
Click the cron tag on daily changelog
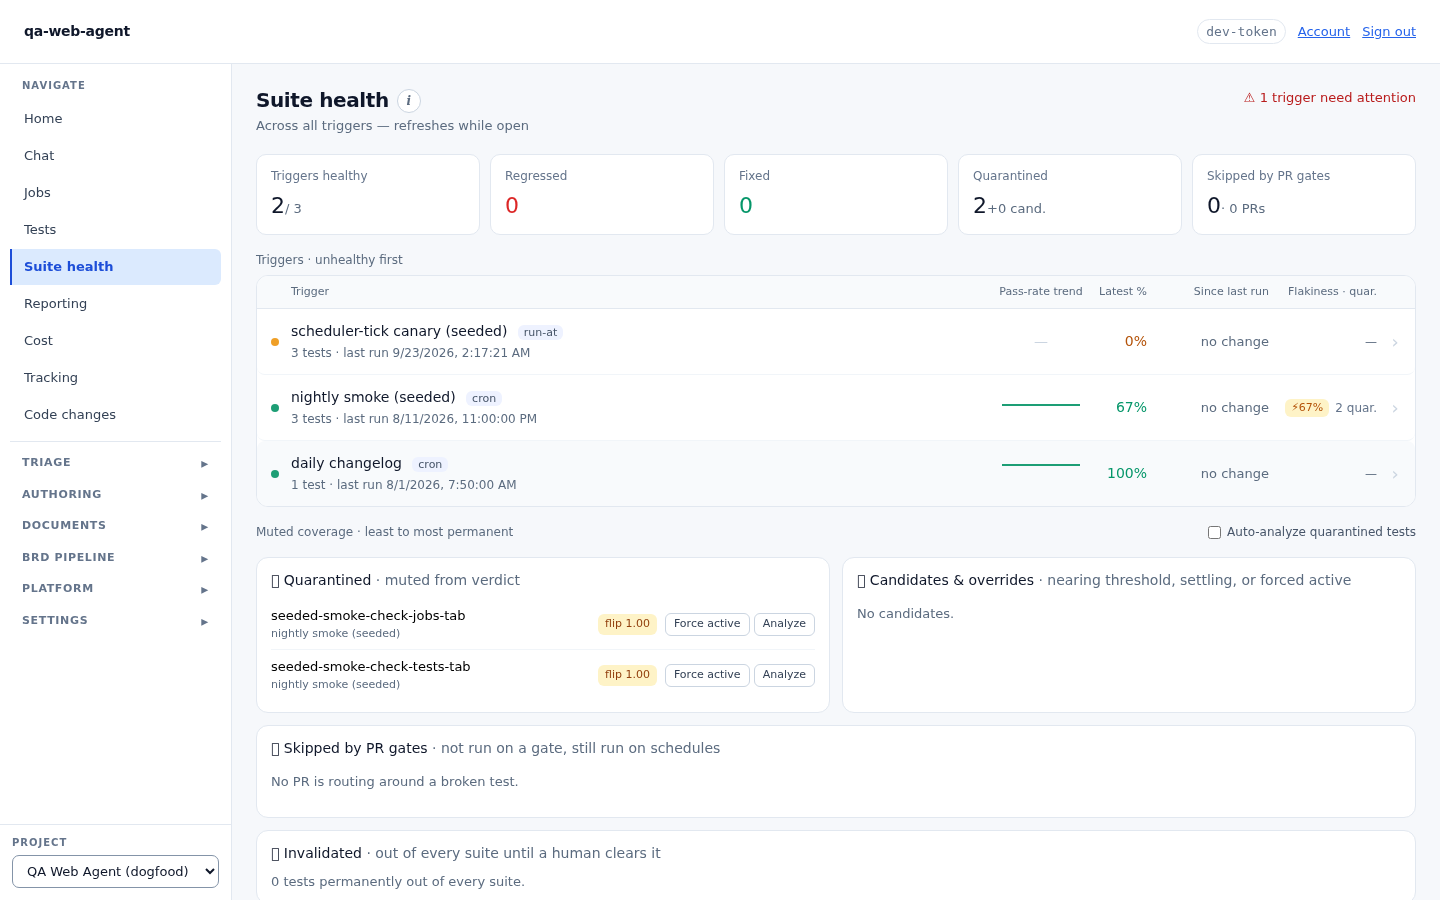click(430, 465)
